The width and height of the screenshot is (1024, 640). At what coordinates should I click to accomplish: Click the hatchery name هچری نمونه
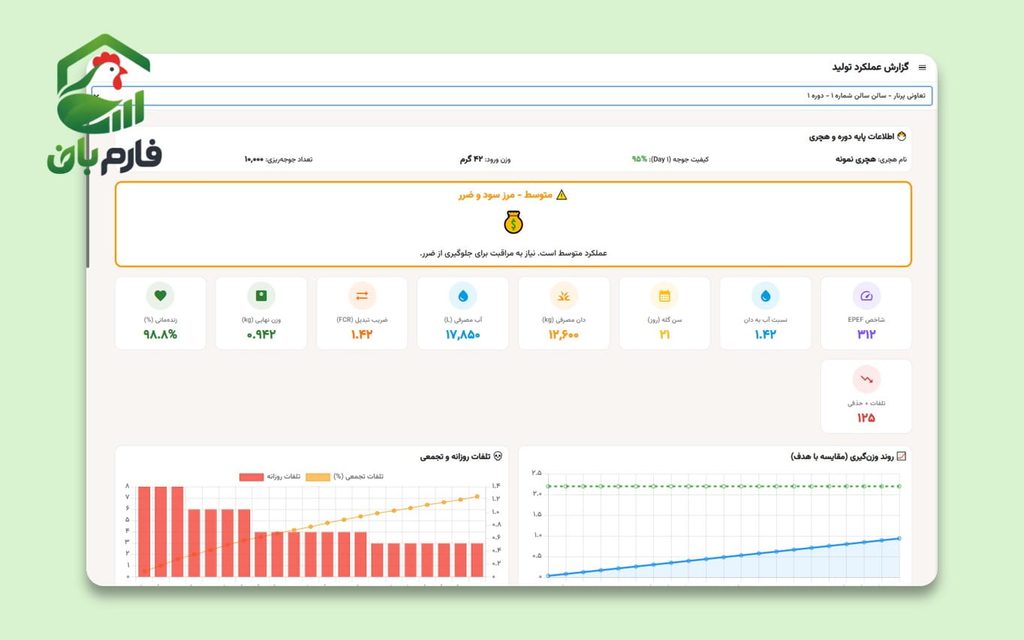tap(856, 159)
